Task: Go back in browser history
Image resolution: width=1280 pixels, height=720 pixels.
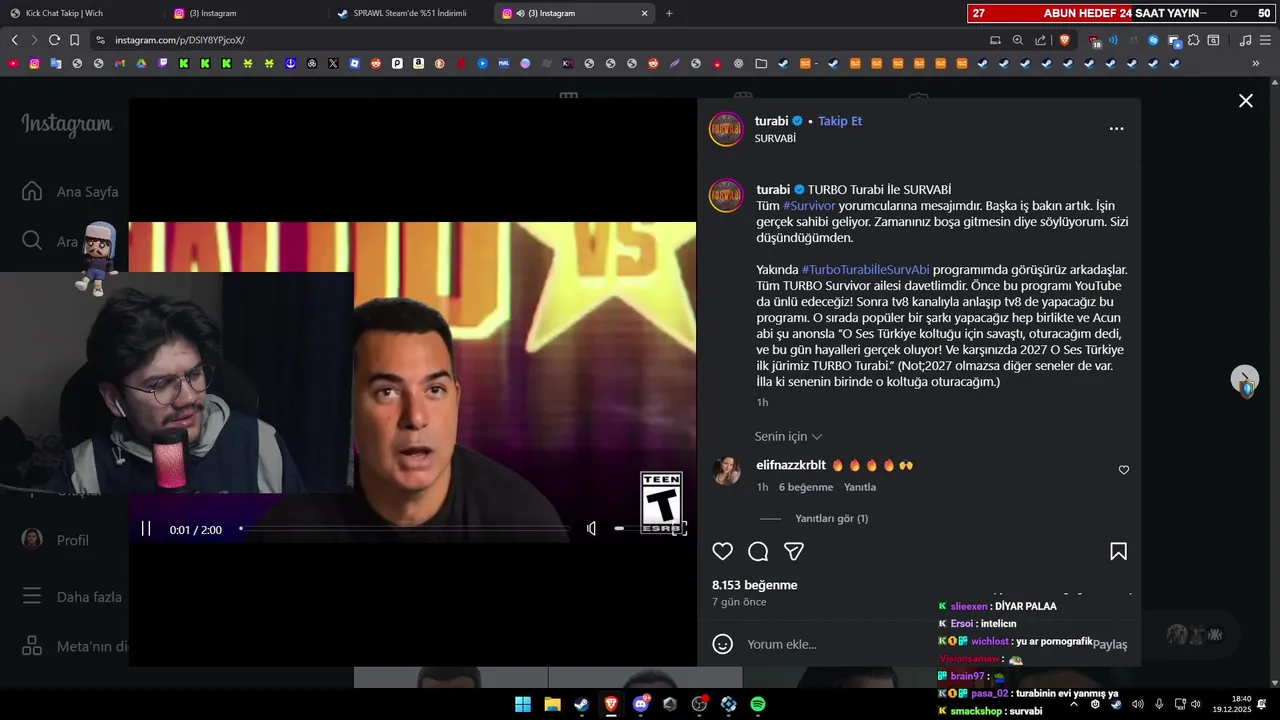Action: (x=14, y=40)
